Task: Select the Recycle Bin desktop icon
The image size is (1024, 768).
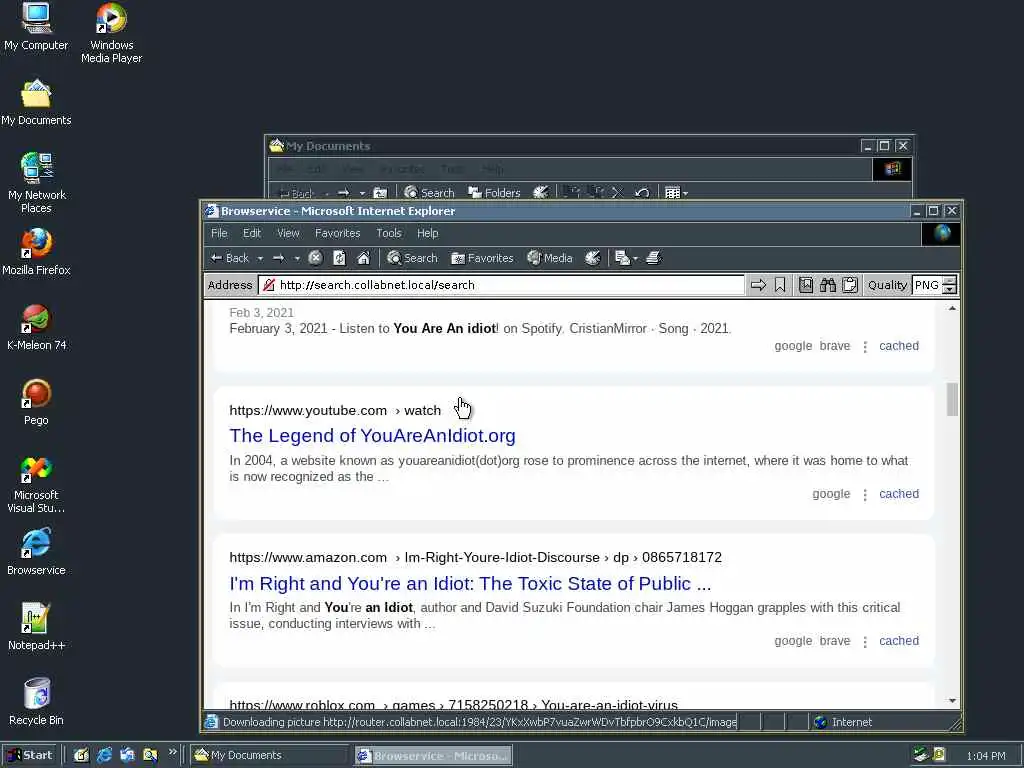Action: click(x=36, y=701)
